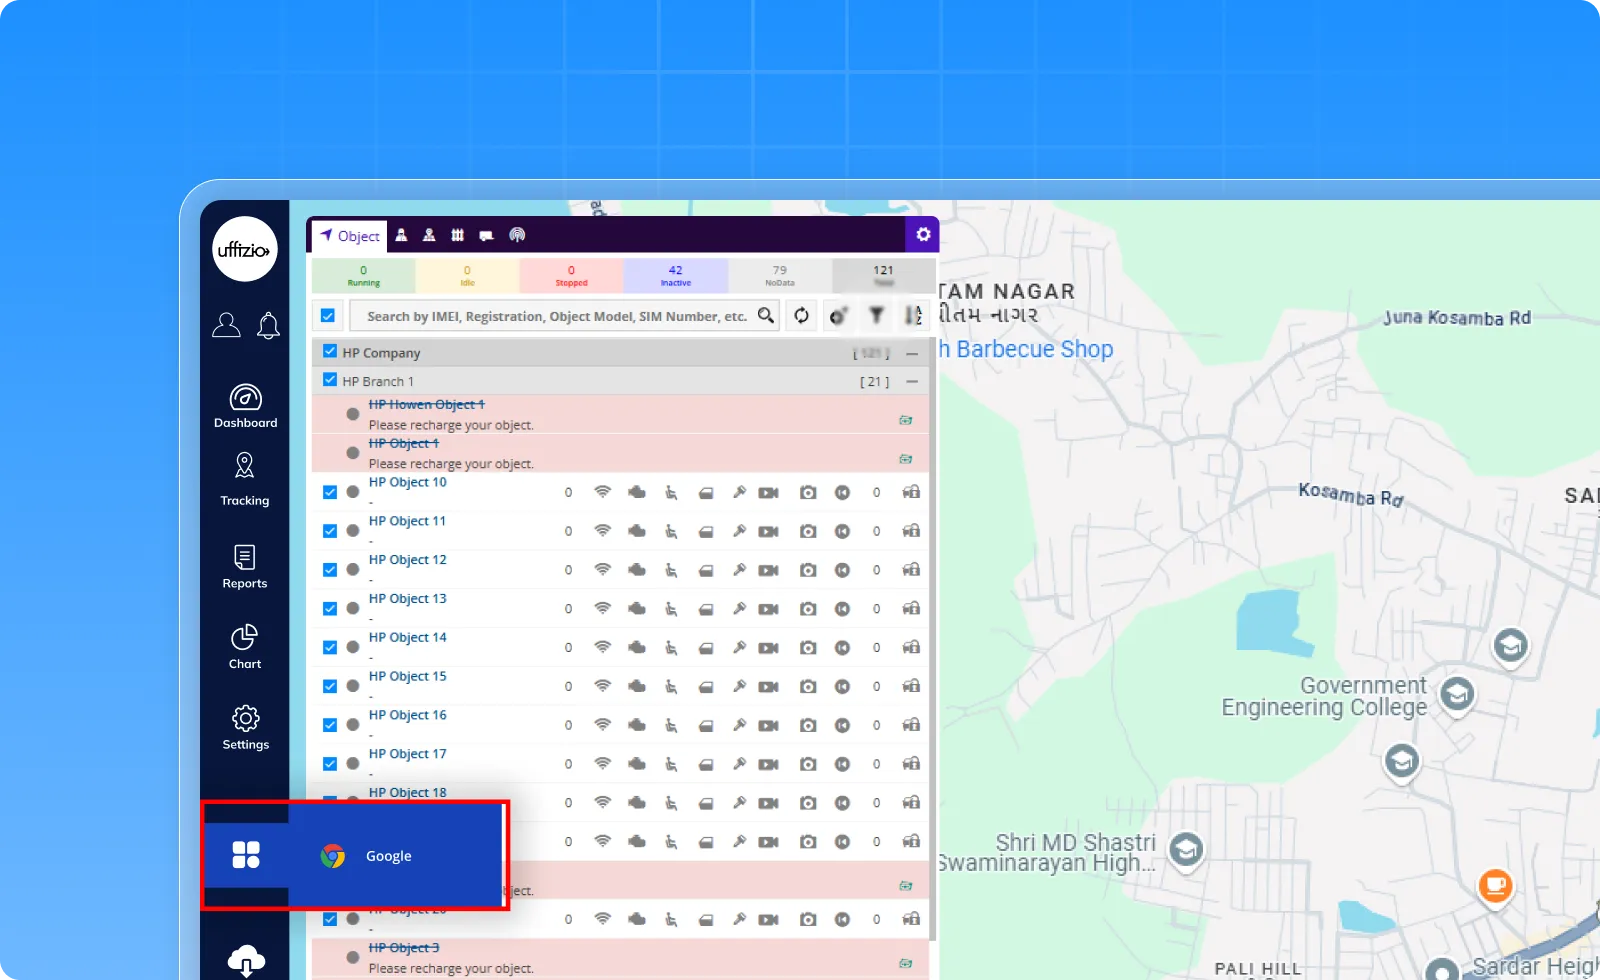Click the object search input field

(556, 316)
